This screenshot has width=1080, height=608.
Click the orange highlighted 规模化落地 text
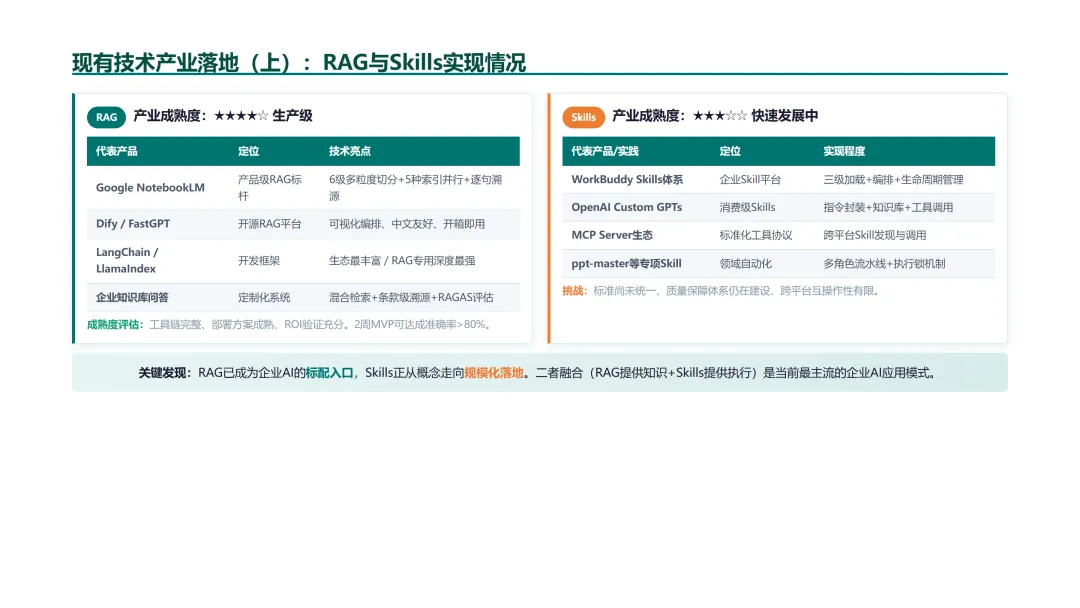pyautogui.click(x=494, y=373)
